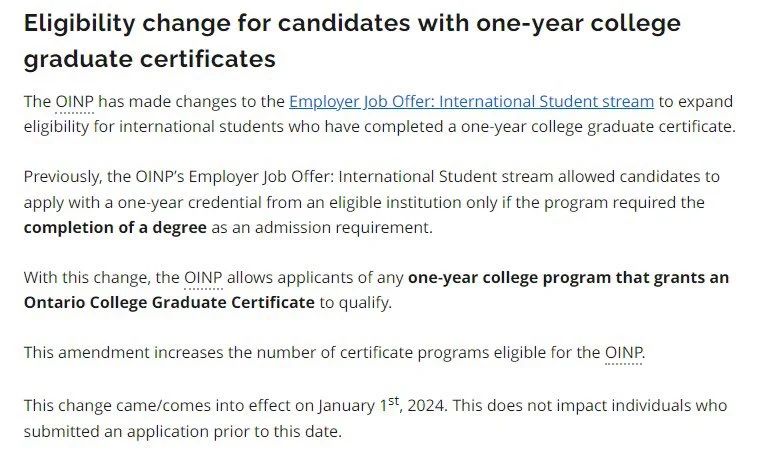Click the bold 'completion of a degree' text
The image size is (757, 458).
click(115, 227)
